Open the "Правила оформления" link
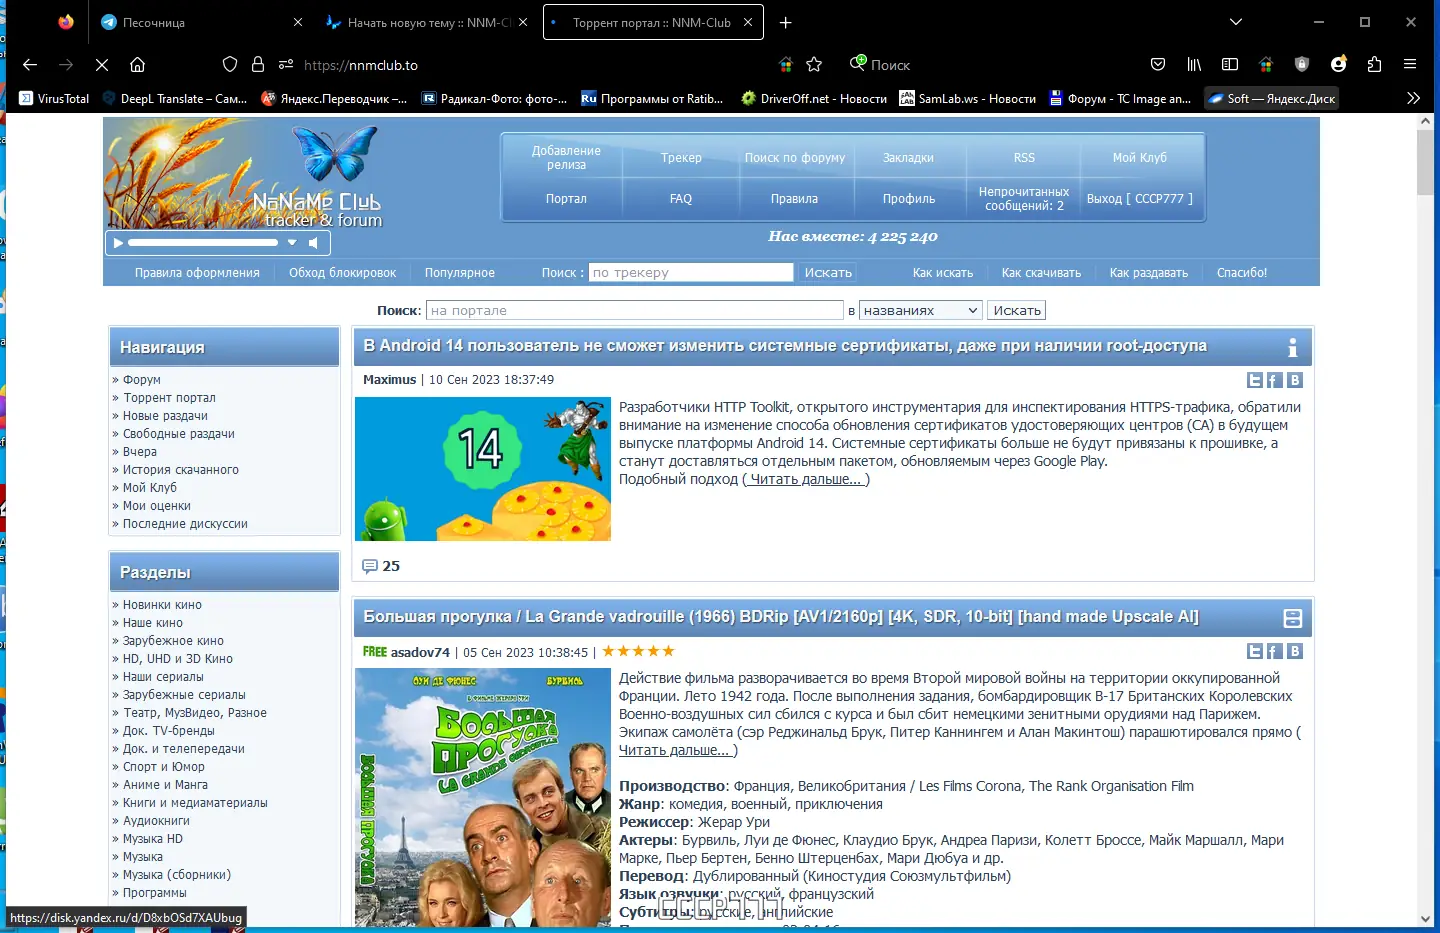This screenshot has height=933, width=1440. tap(197, 273)
